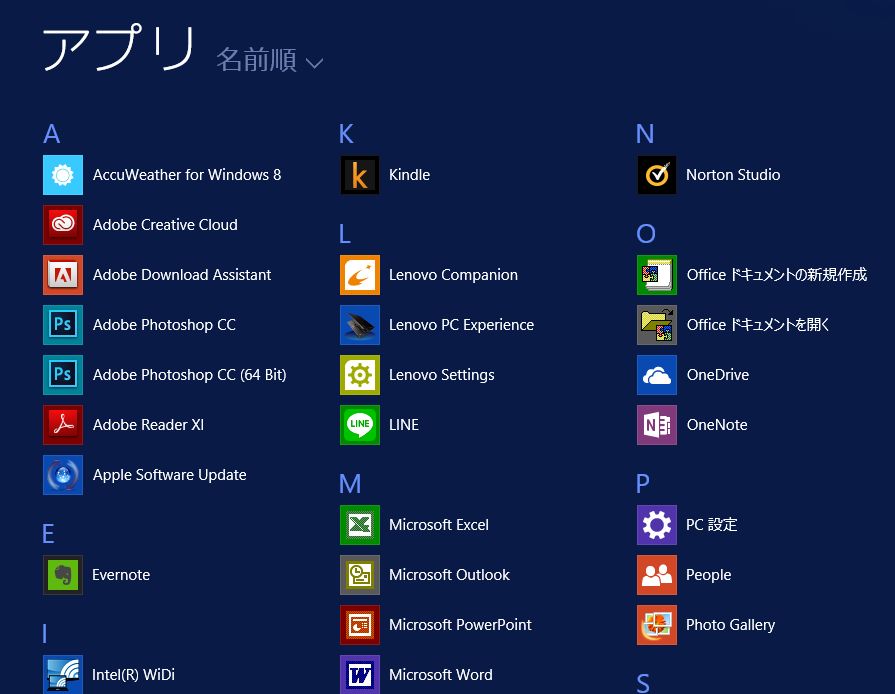Select the S group header
This screenshot has height=694, width=895.
pyautogui.click(x=643, y=683)
